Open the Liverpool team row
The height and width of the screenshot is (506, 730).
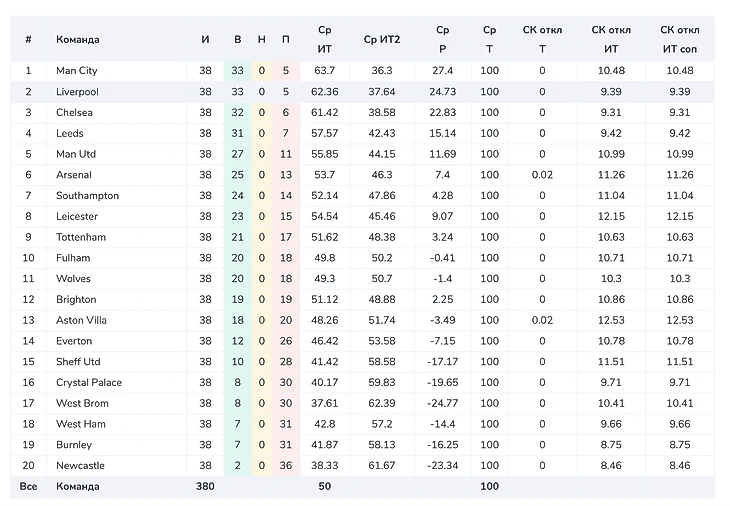(x=76, y=92)
